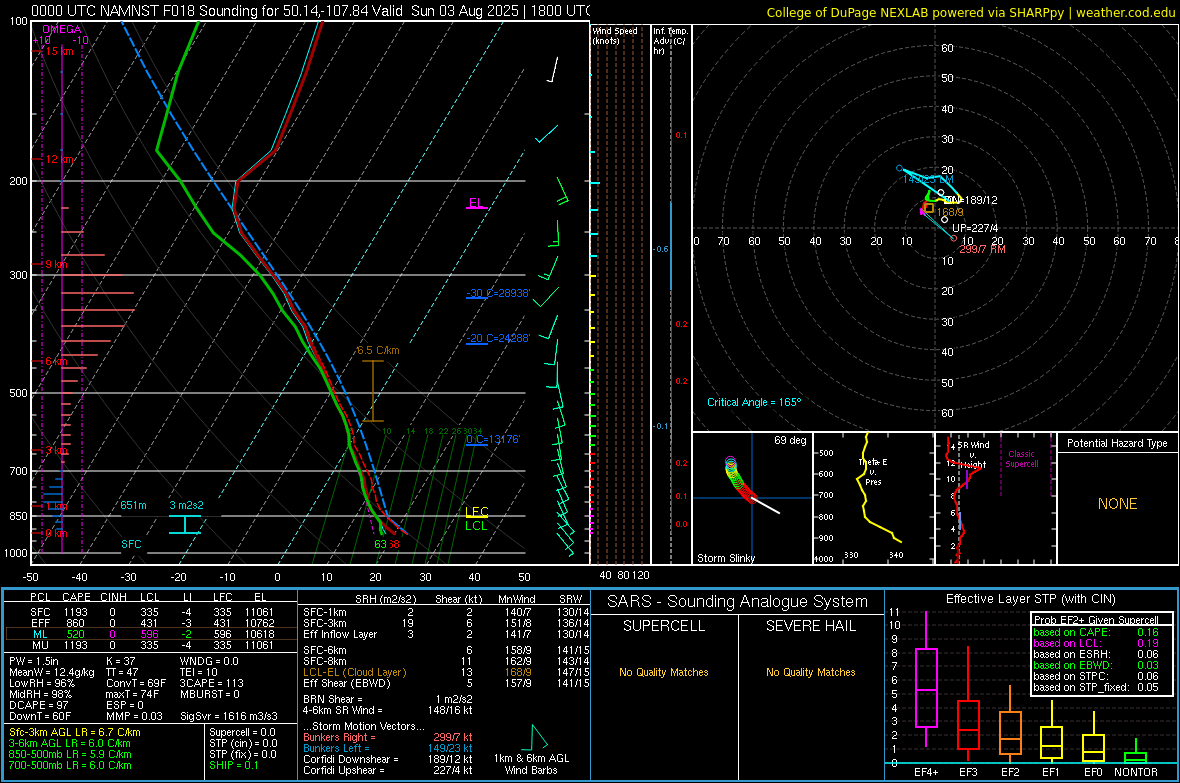Screen dimensions: 1180x783
Task: Click the DCAPE = 97 value
Action: 38,705
